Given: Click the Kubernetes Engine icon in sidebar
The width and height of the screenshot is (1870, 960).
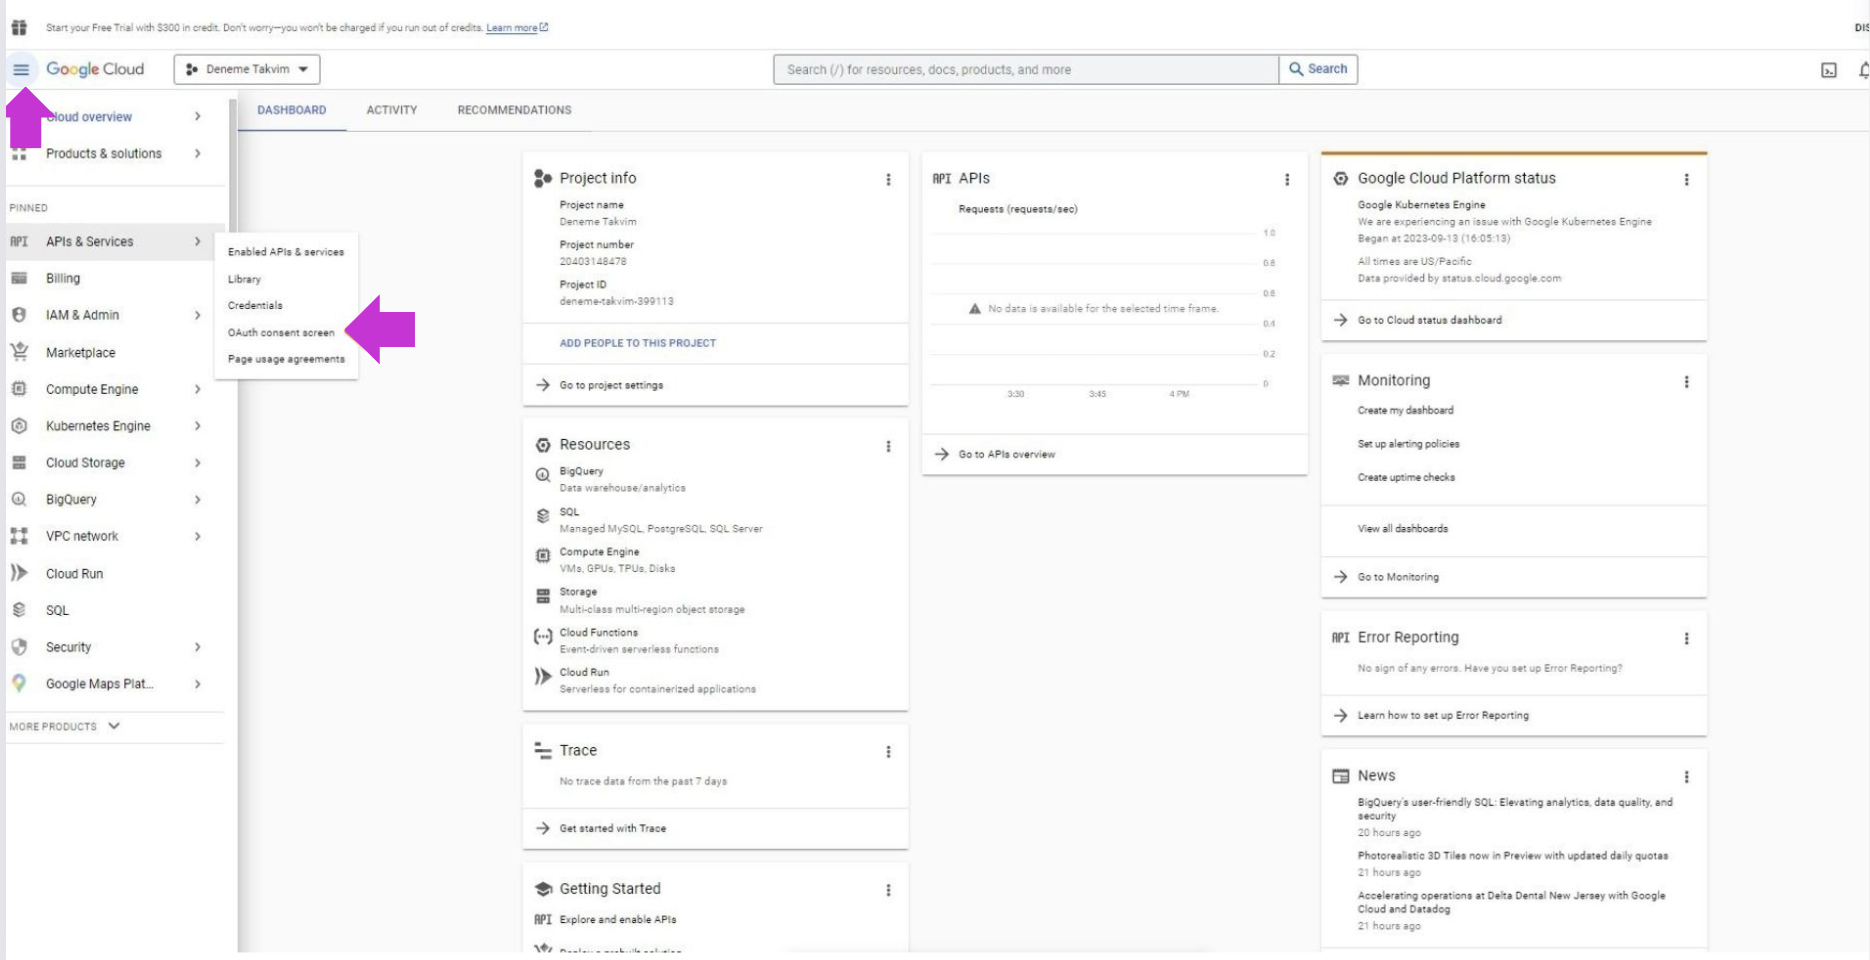Looking at the screenshot, I should [x=19, y=426].
